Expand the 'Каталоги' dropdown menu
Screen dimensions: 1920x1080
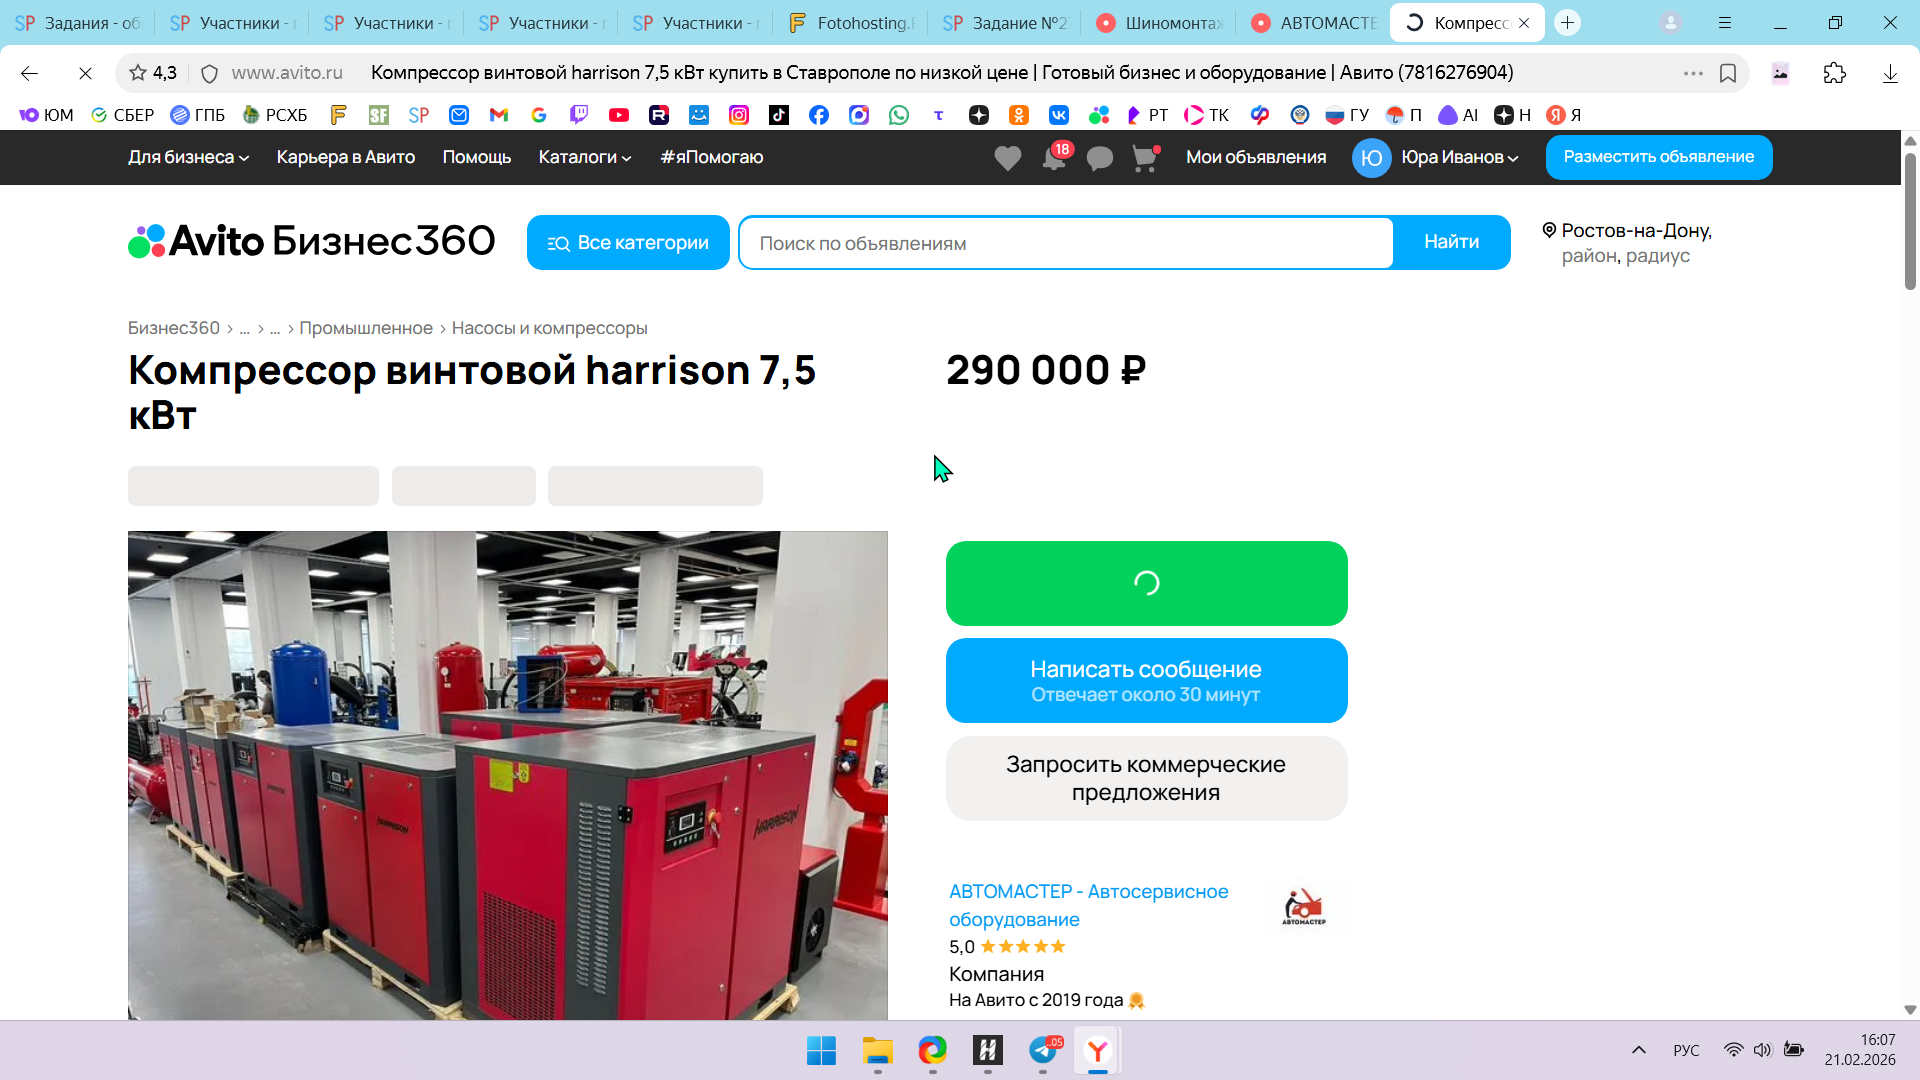click(584, 157)
